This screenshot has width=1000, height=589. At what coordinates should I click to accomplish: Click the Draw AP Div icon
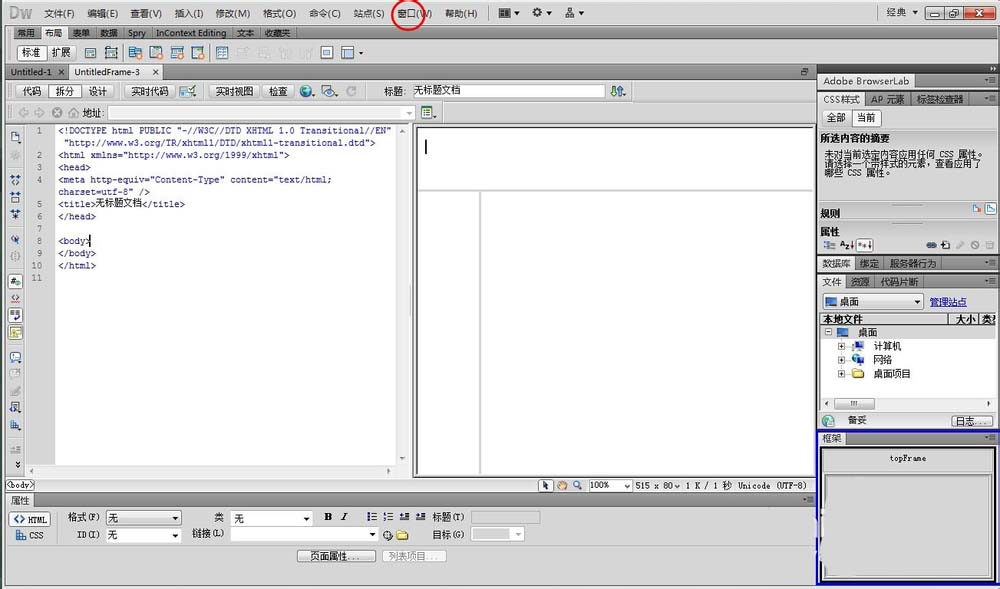(x=112, y=53)
